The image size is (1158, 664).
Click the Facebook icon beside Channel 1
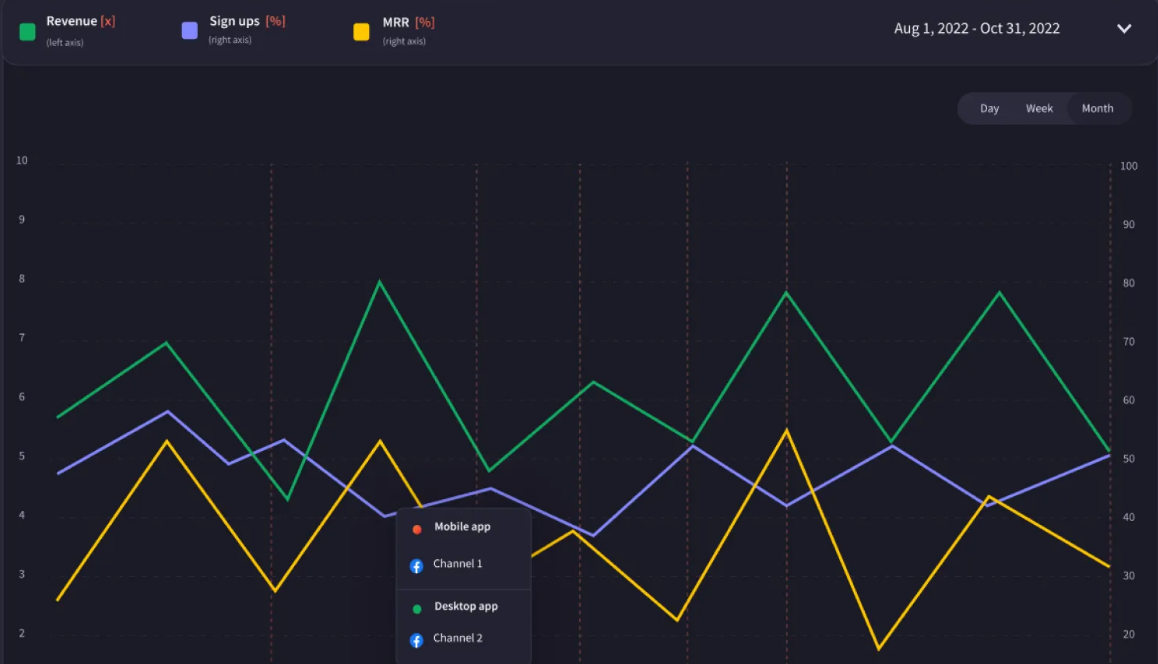pos(415,565)
